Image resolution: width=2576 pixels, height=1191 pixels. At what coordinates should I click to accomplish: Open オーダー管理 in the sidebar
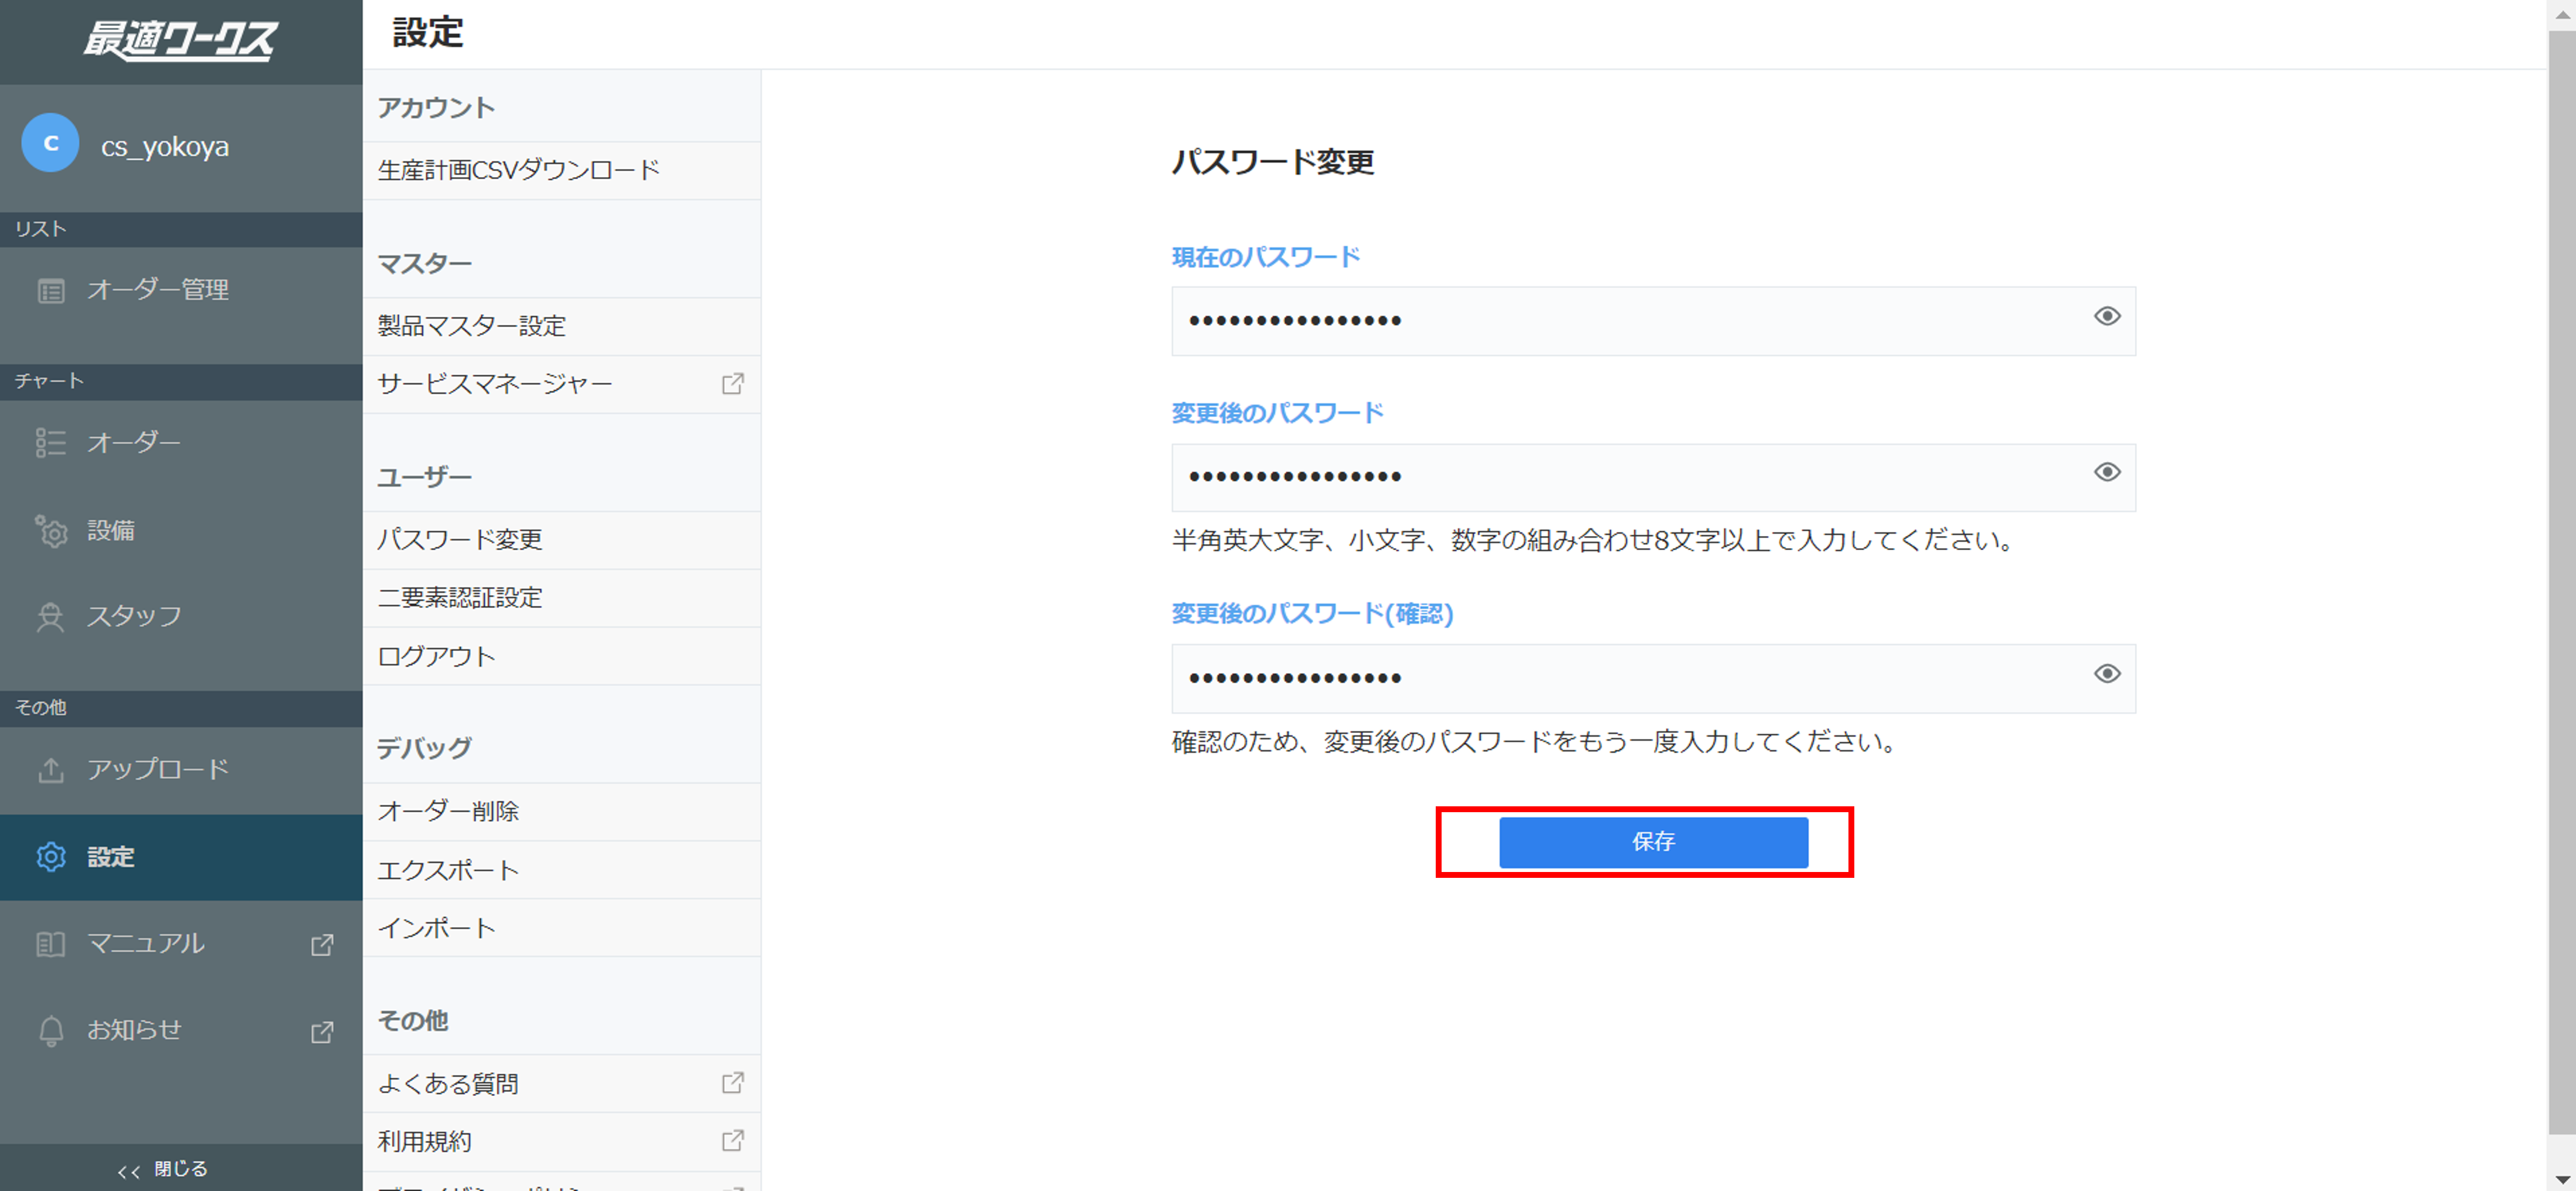(x=181, y=290)
